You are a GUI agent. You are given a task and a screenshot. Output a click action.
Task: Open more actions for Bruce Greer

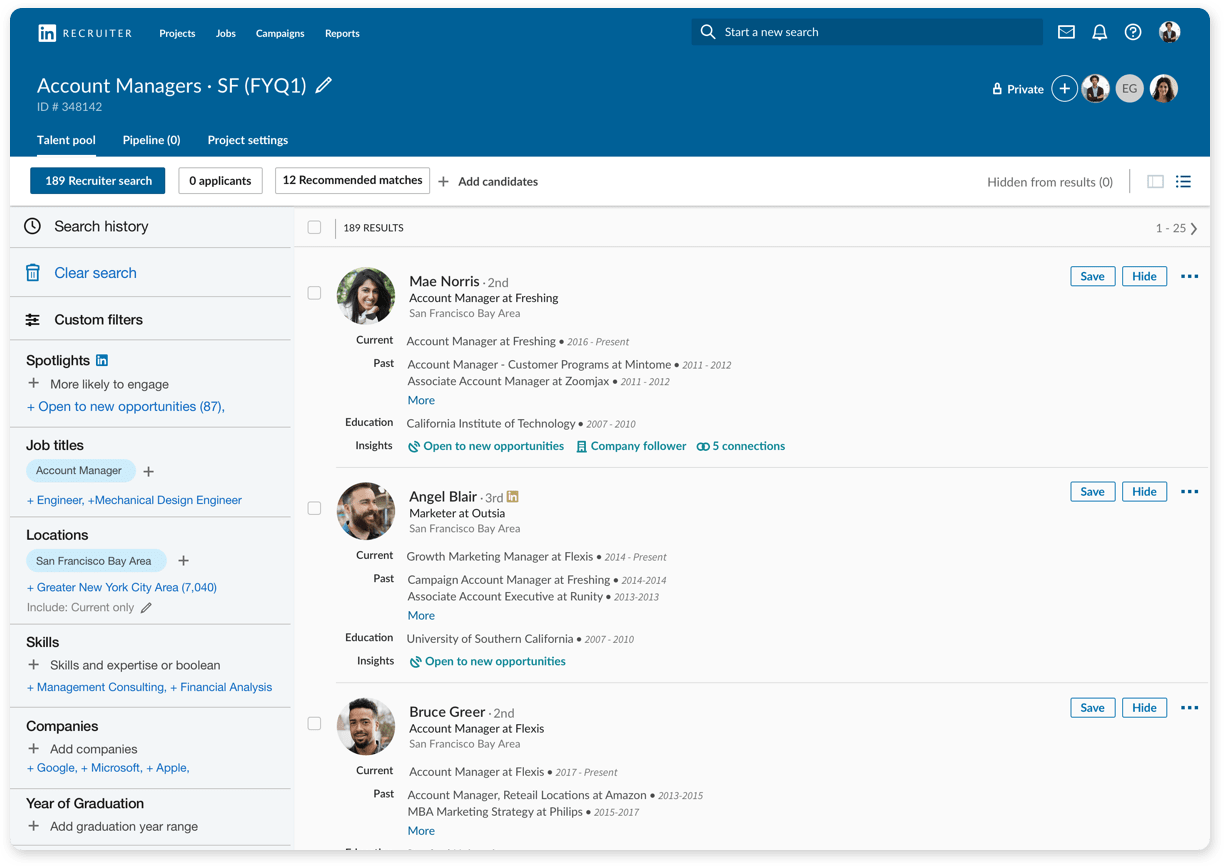(x=1189, y=707)
